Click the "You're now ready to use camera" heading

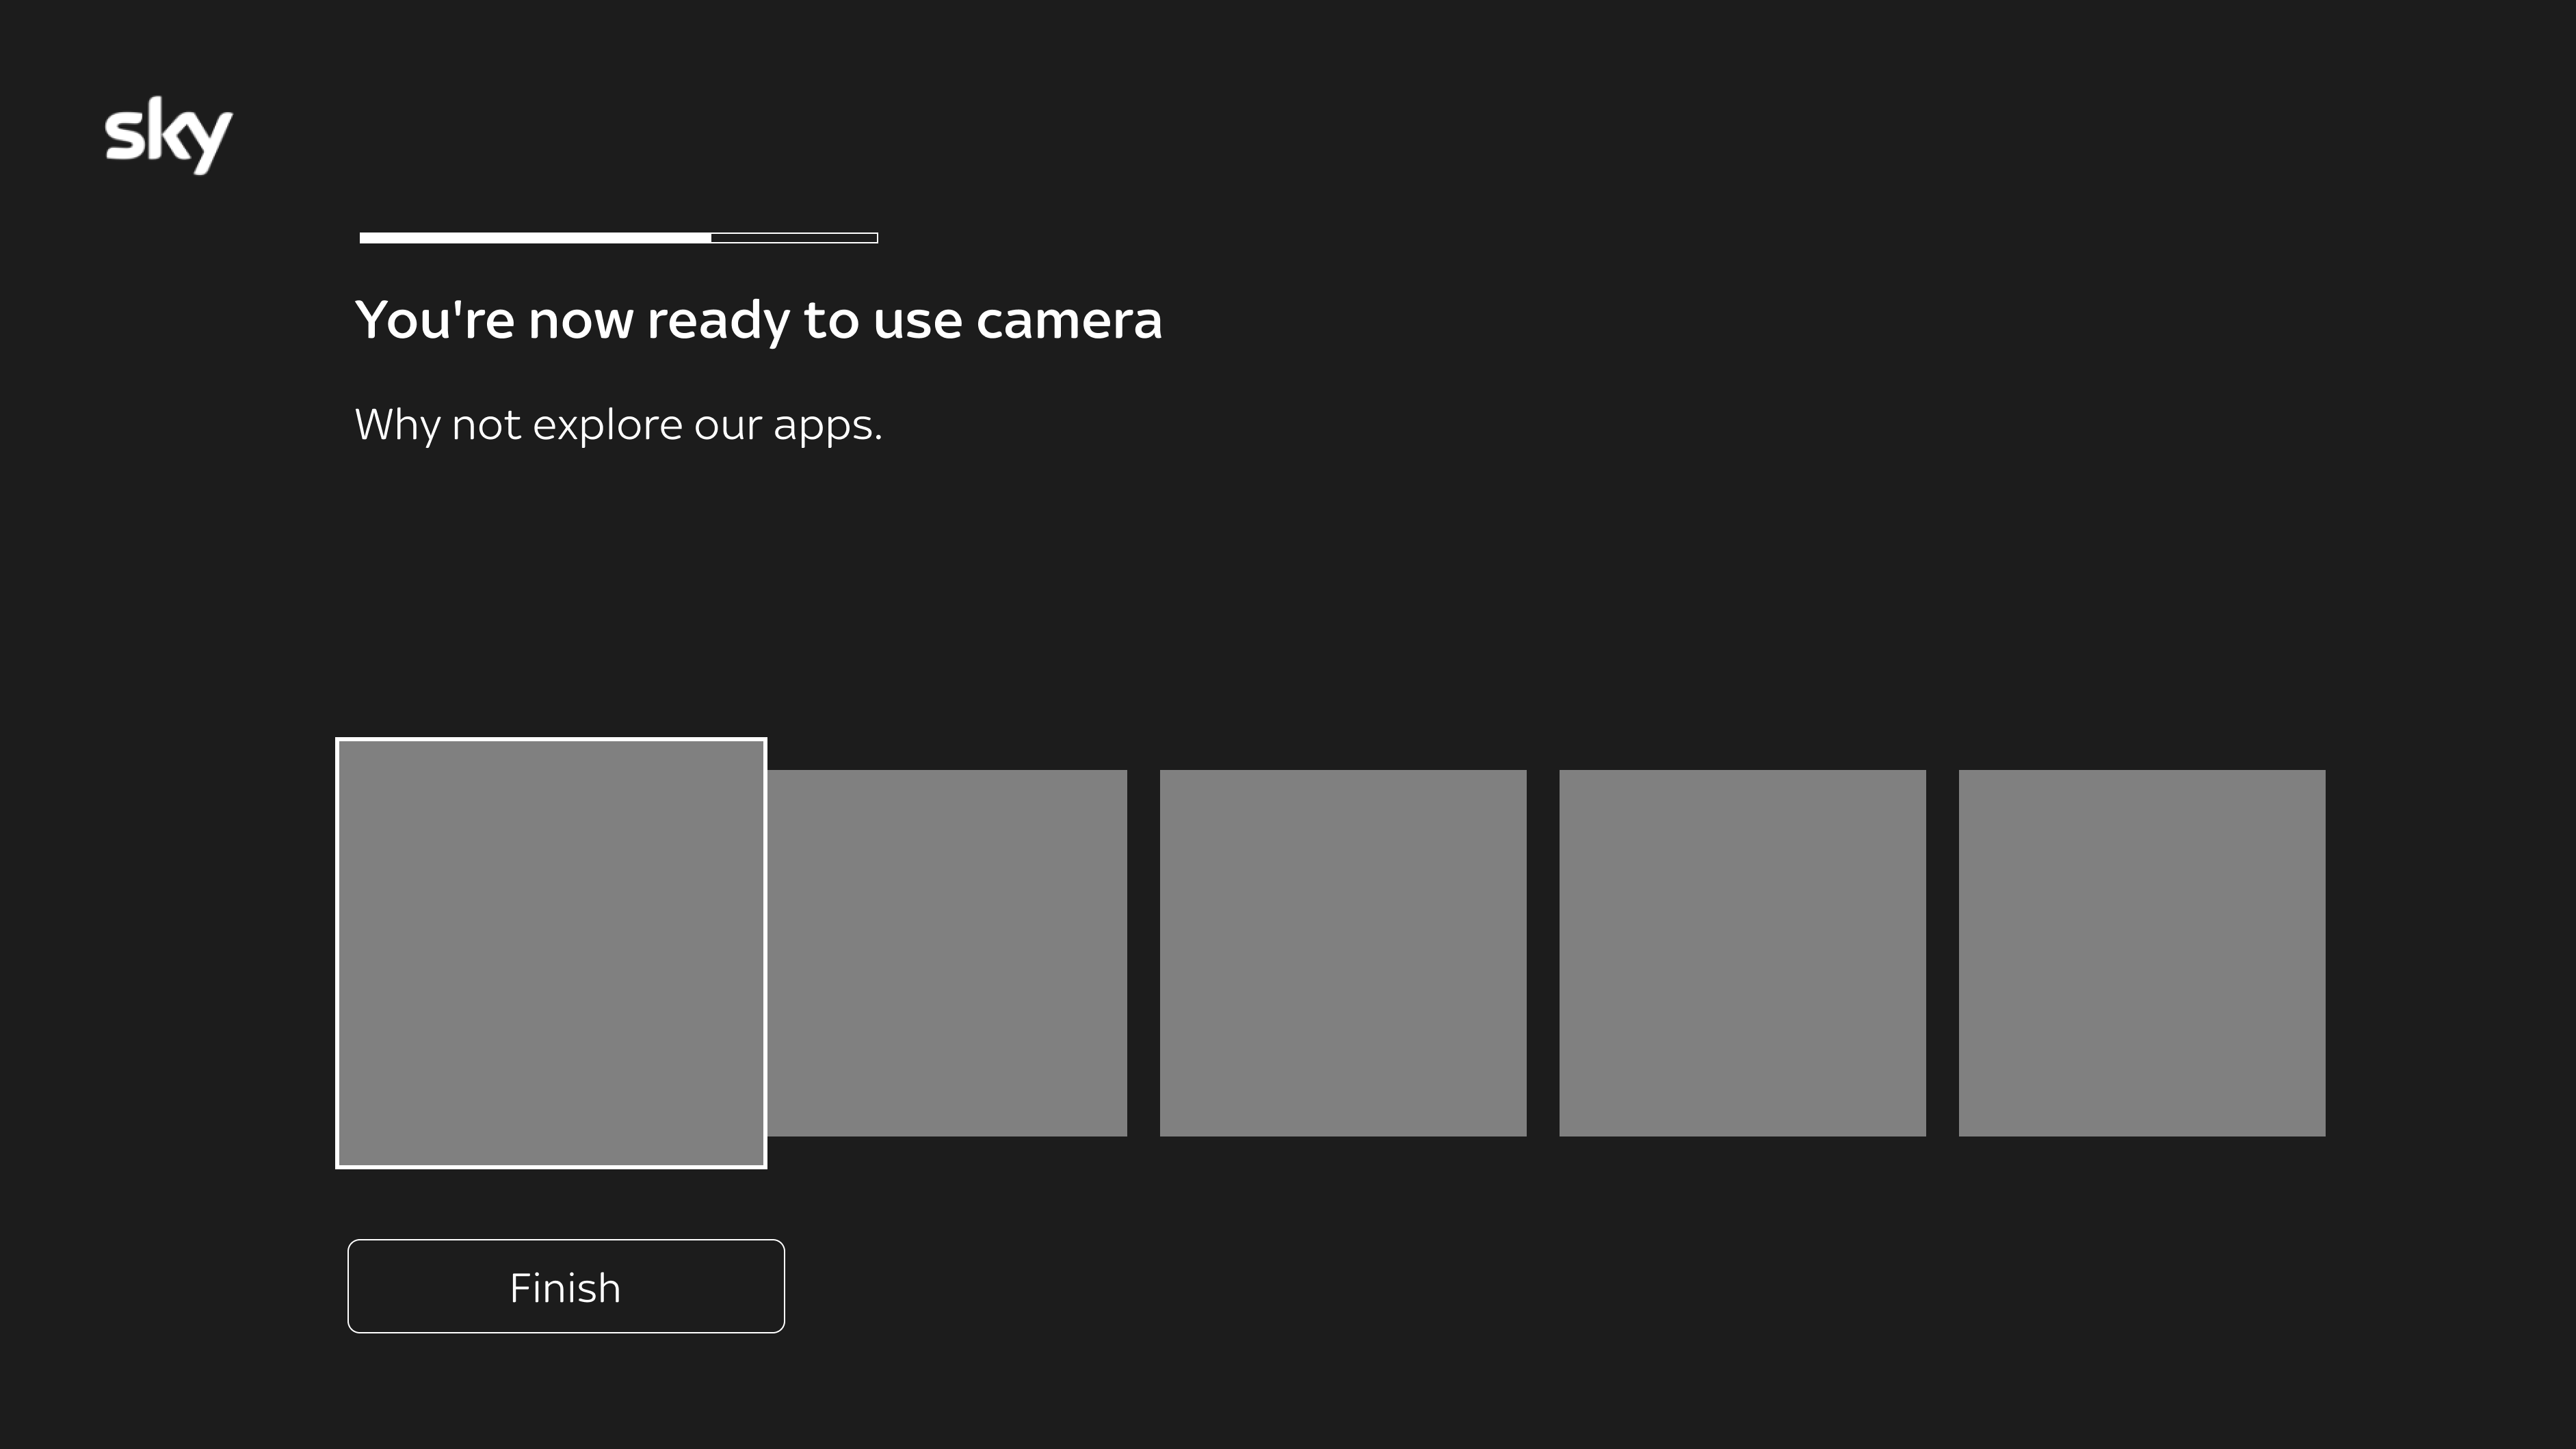[758, 321]
